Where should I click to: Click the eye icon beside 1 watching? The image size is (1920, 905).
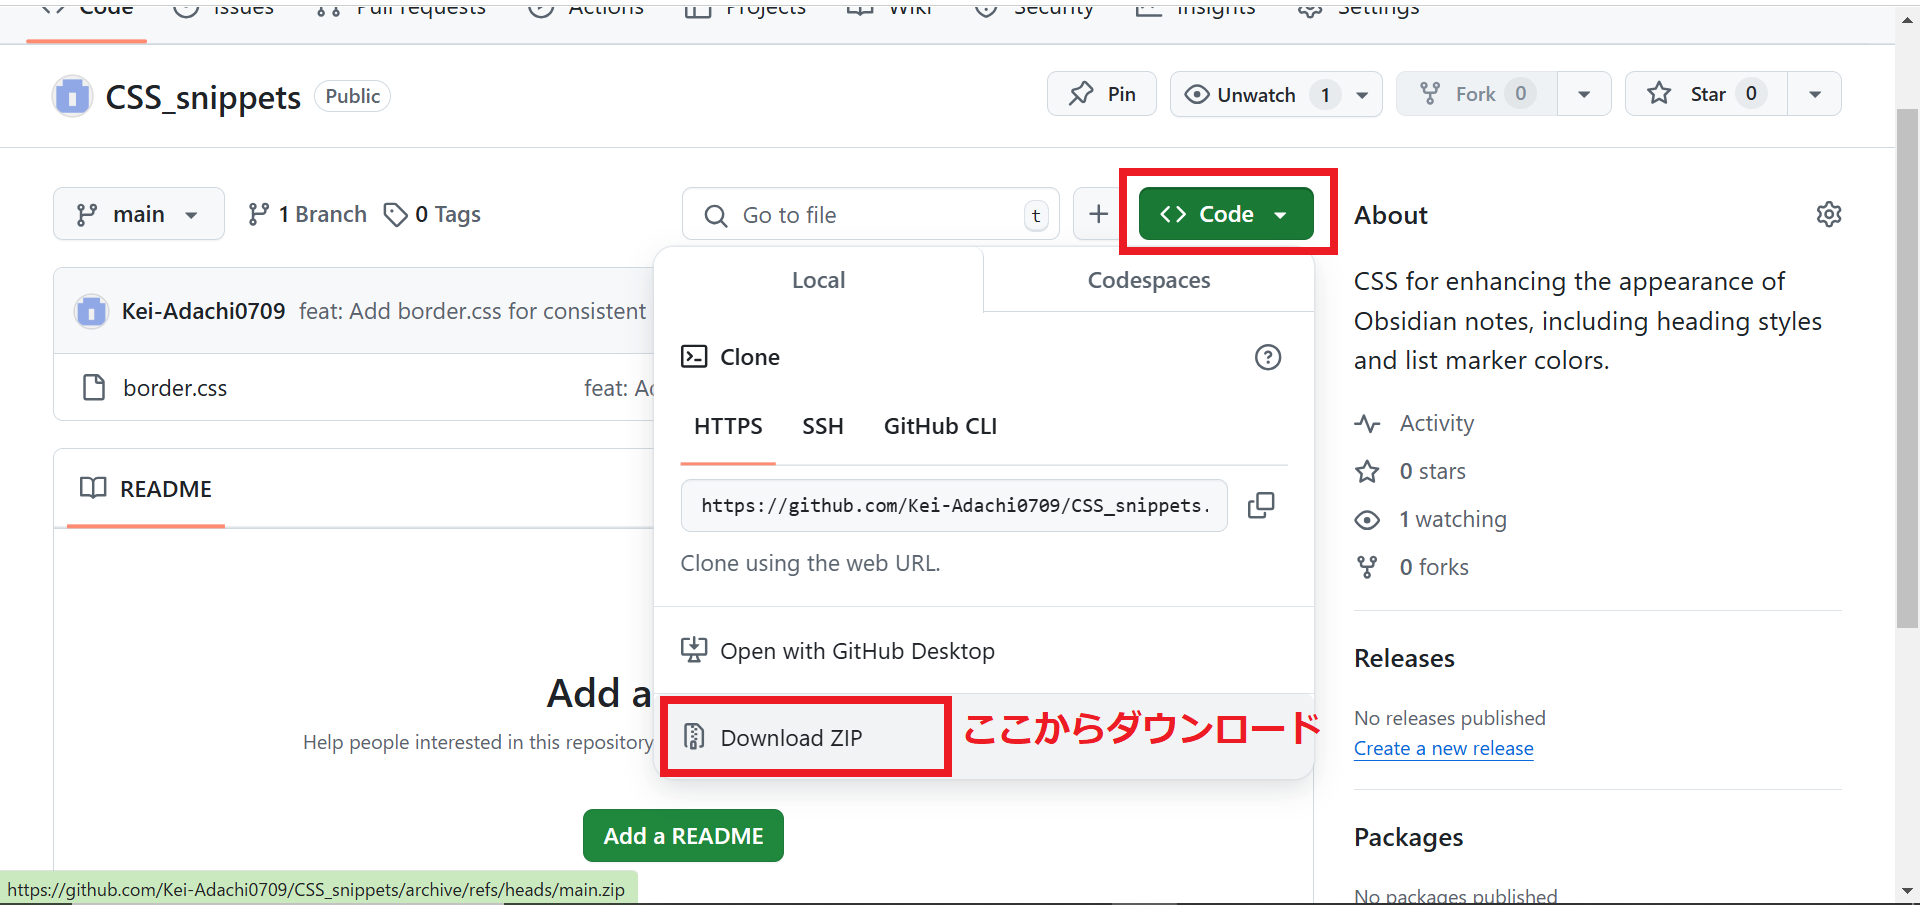tap(1367, 520)
